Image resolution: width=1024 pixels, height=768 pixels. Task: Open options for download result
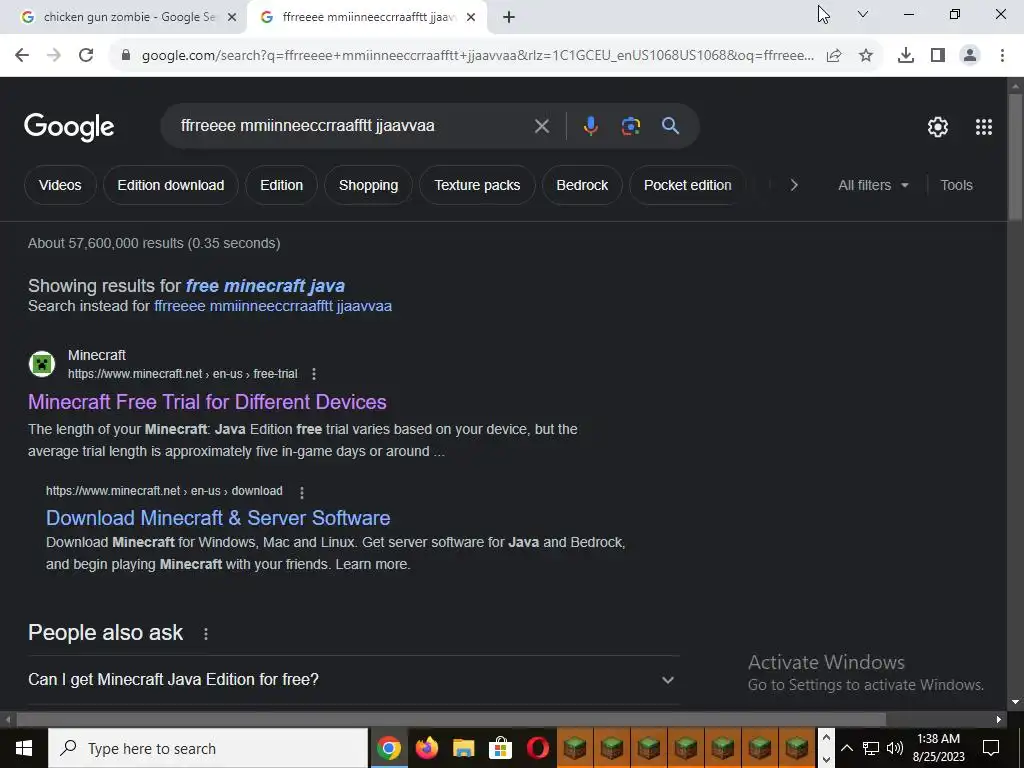click(x=302, y=492)
